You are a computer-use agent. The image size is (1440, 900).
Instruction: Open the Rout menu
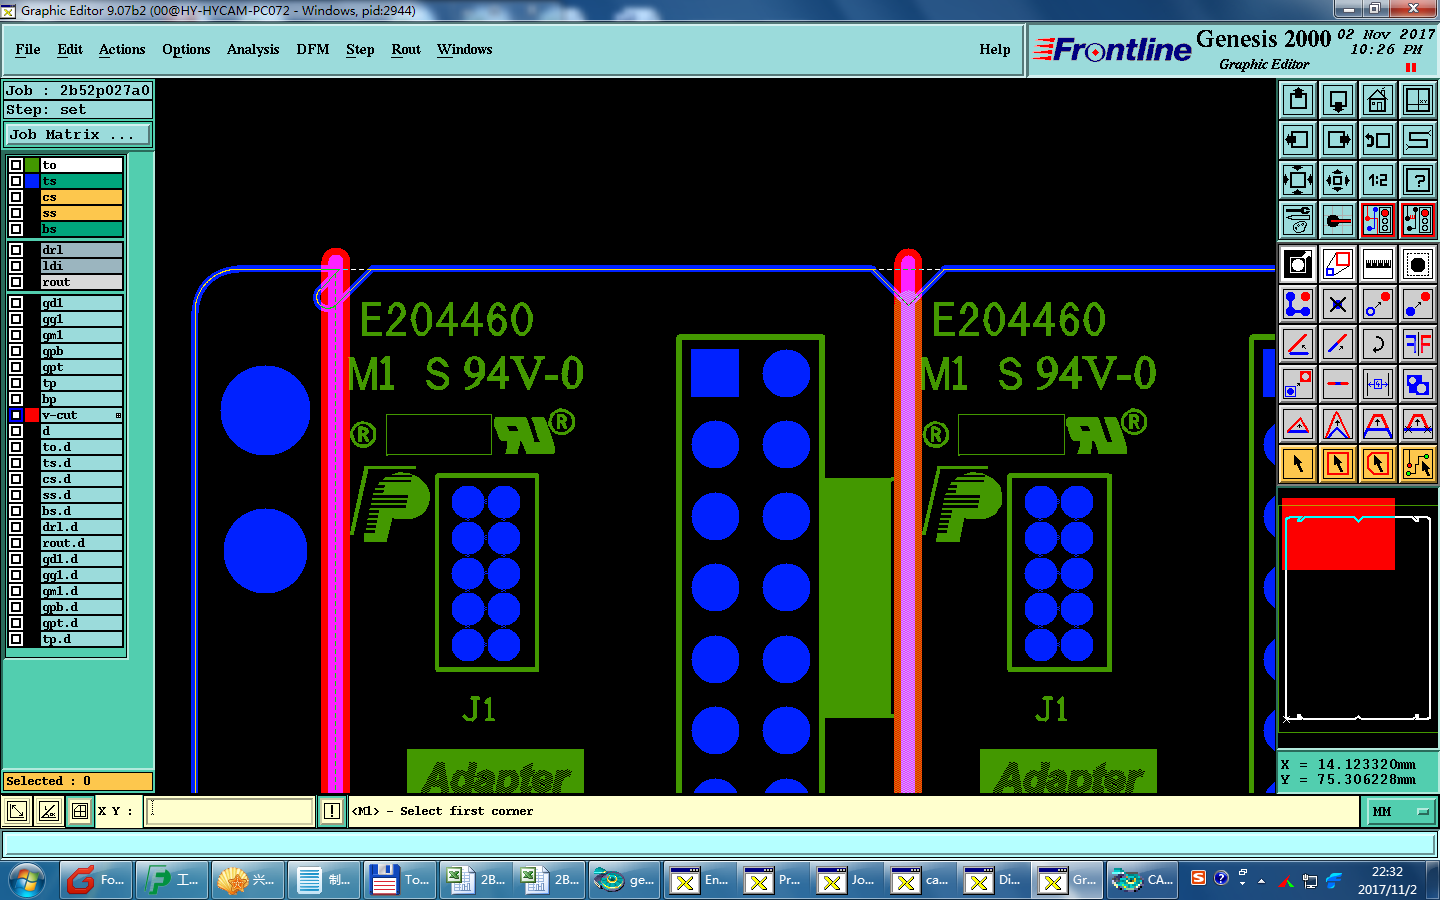click(x=406, y=49)
